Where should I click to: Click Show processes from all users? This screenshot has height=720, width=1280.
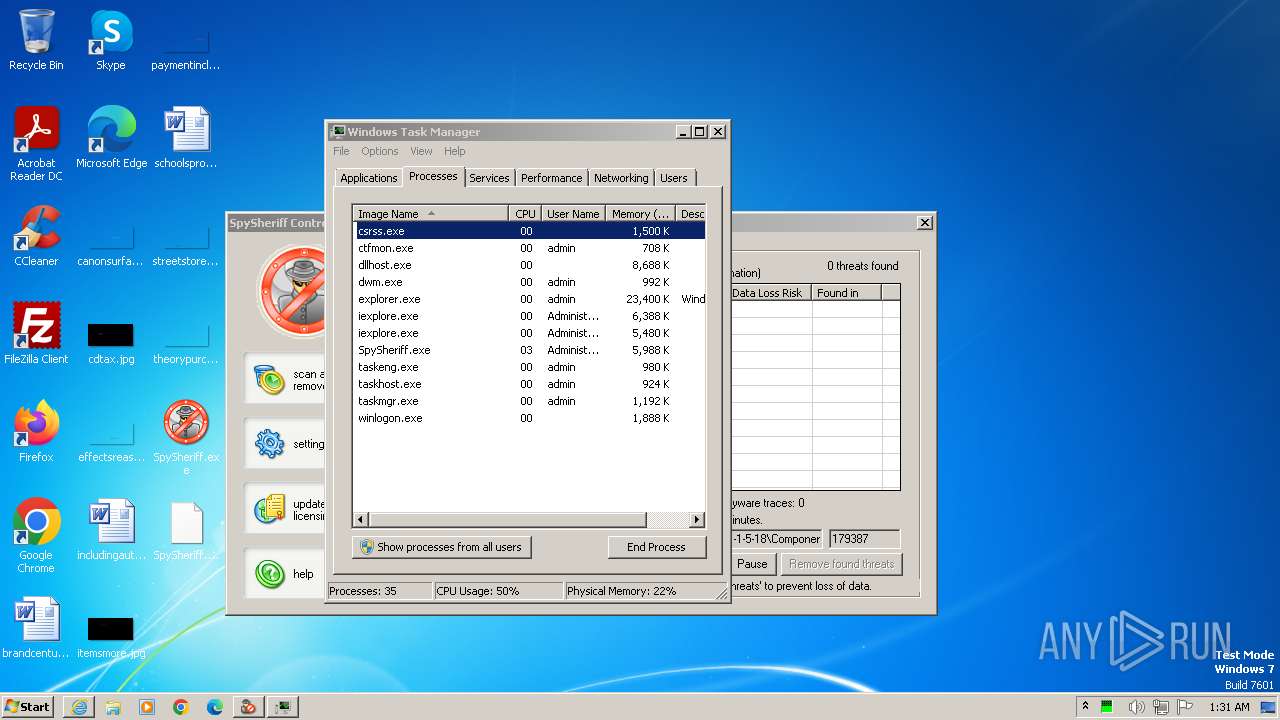pyautogui.click(x=441, y=547)
